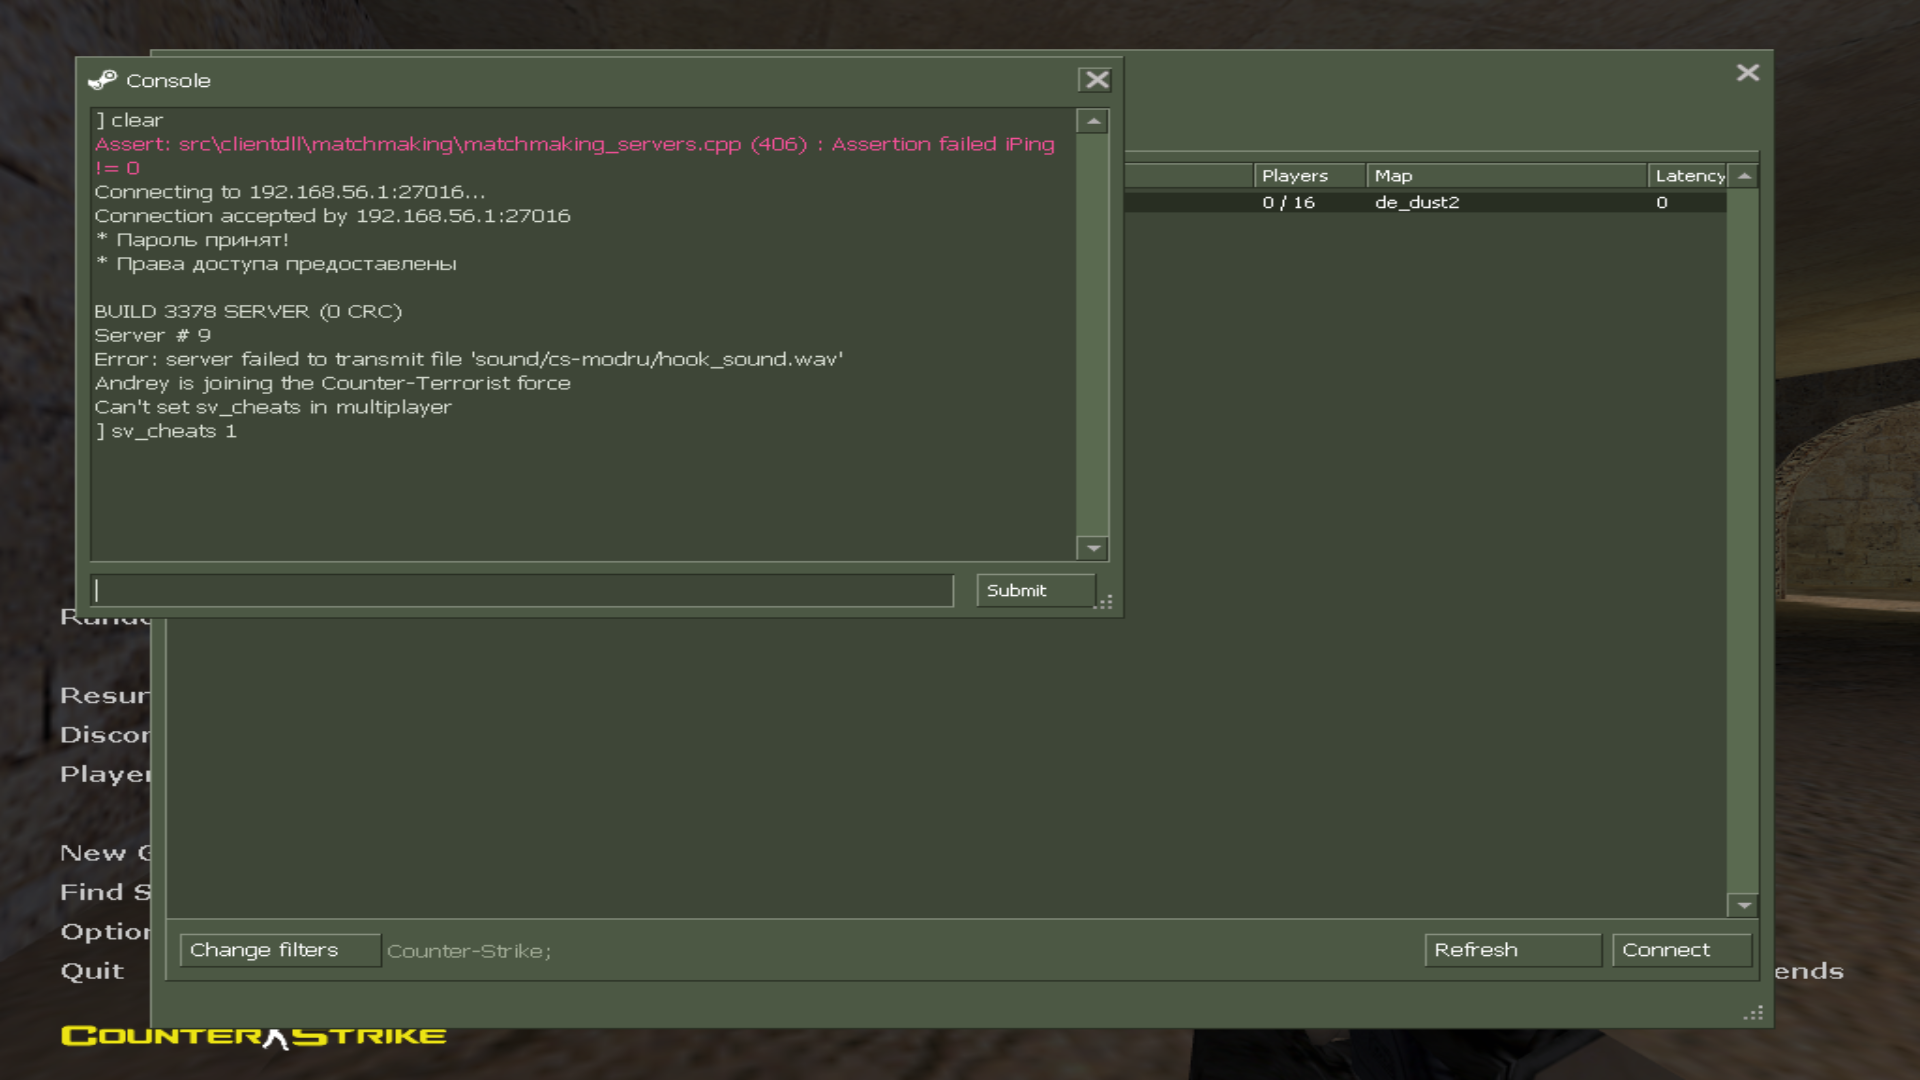Refresh the server list
Viewport: 1920px width, 1080px height.
[1512, 950]
